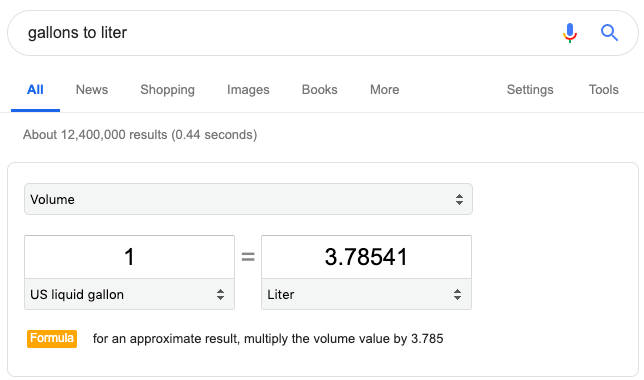Click the liter result field showing 3.78541
This screenshot has width=644, height=380.
(366, 257)
